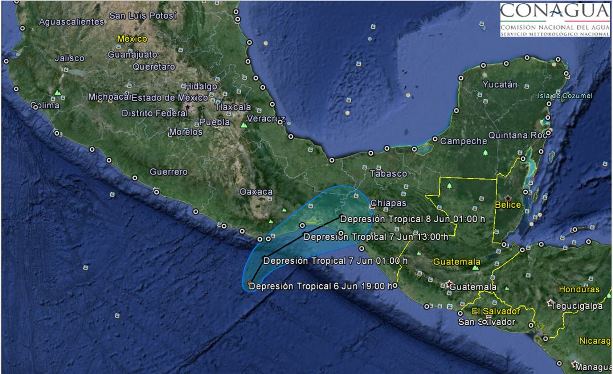This screenshot has width=613, height=374.
Task: Select the white Guatemala city label
Action: tap(473, 287)
